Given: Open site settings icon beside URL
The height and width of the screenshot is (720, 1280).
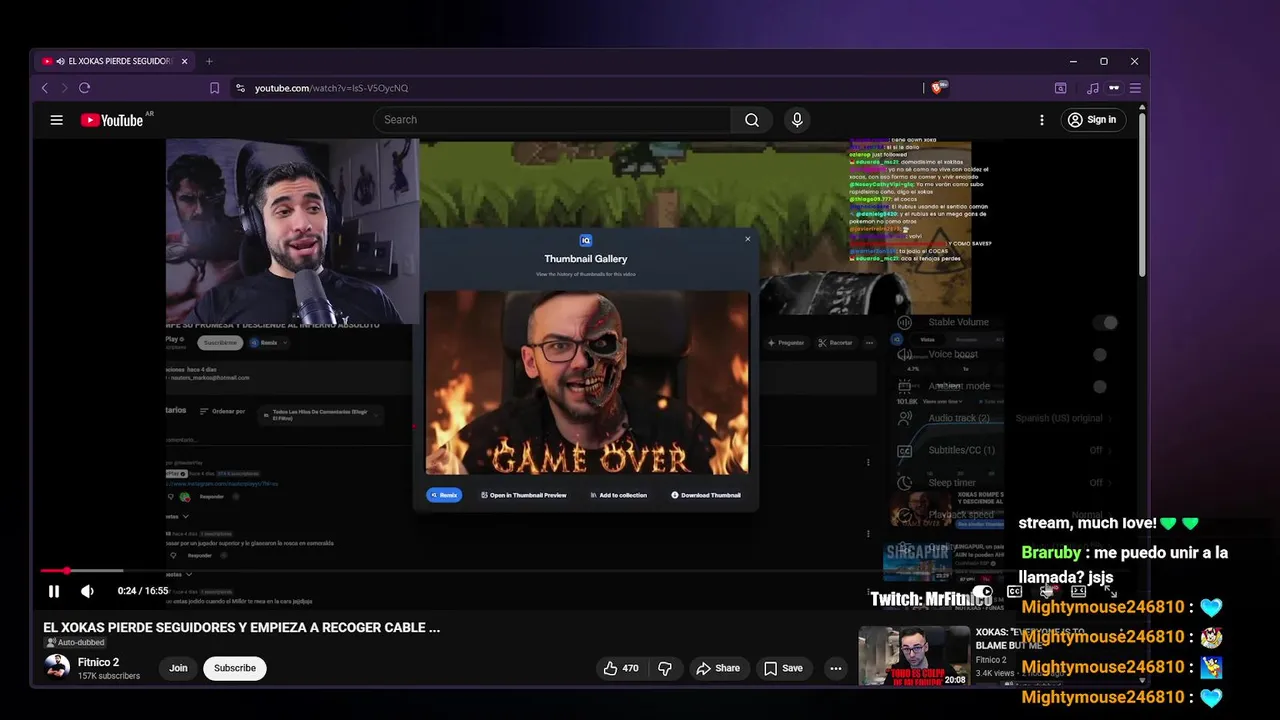Looking at the screenshot, I should tap(240, 88).
